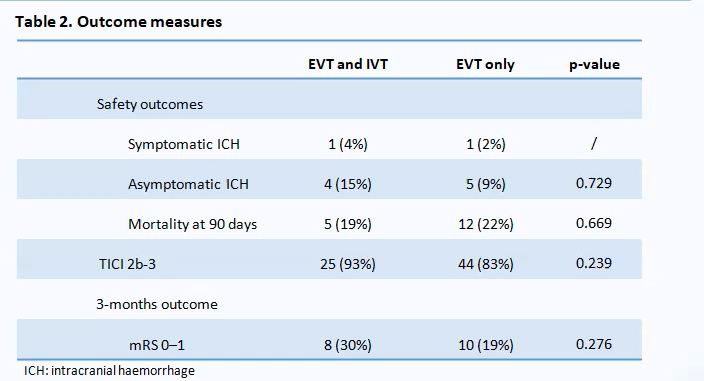Click the Asymptomatic ICH row label
Screen dimensions: 704x381
pos(188,184)
